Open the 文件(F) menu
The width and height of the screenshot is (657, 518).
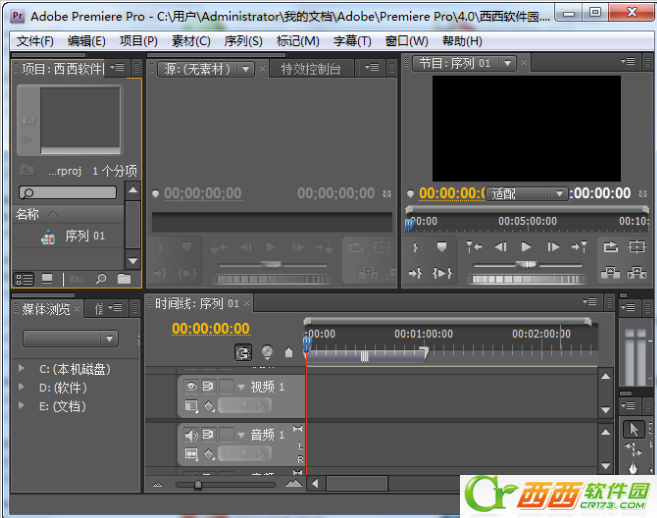click(x=35, y=41)
